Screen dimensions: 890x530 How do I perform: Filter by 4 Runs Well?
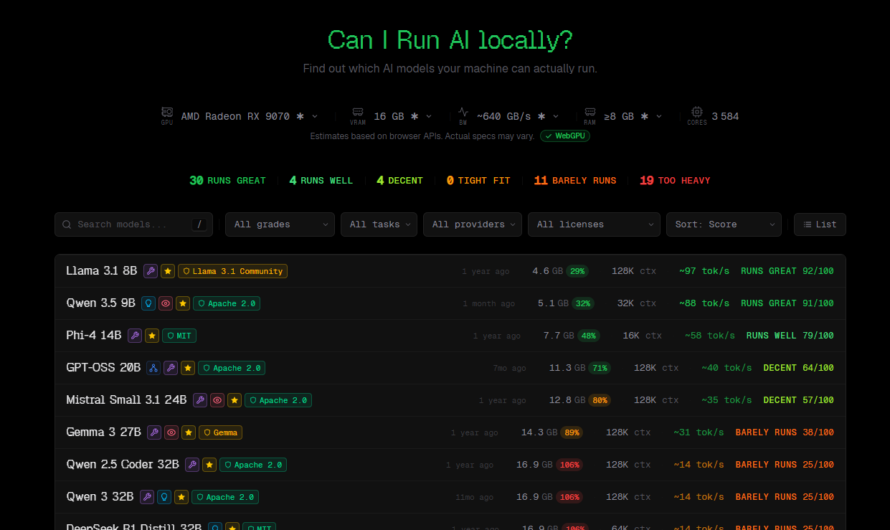321,180
